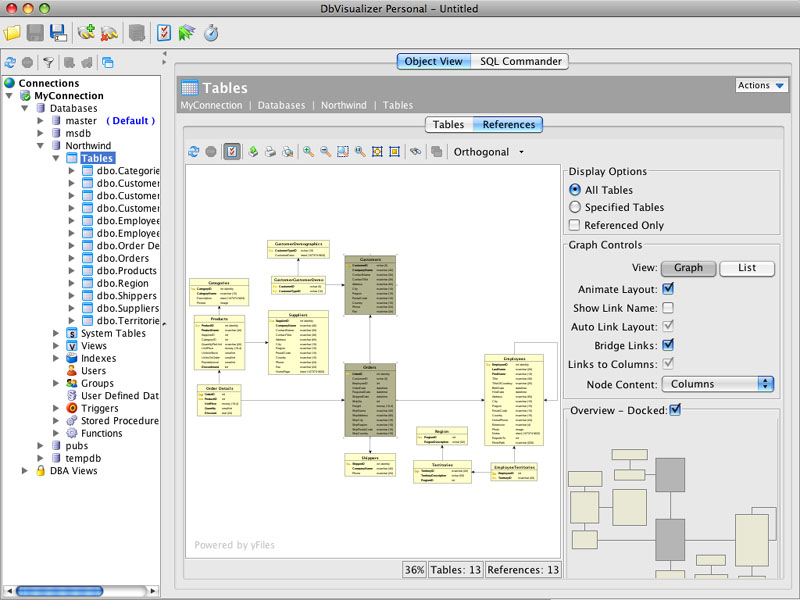The height and width of the screenshot is (600, 800).
Task: Click the scrollbar right arrow under tree
Action: pyautogui.click(x=152, y=591)
